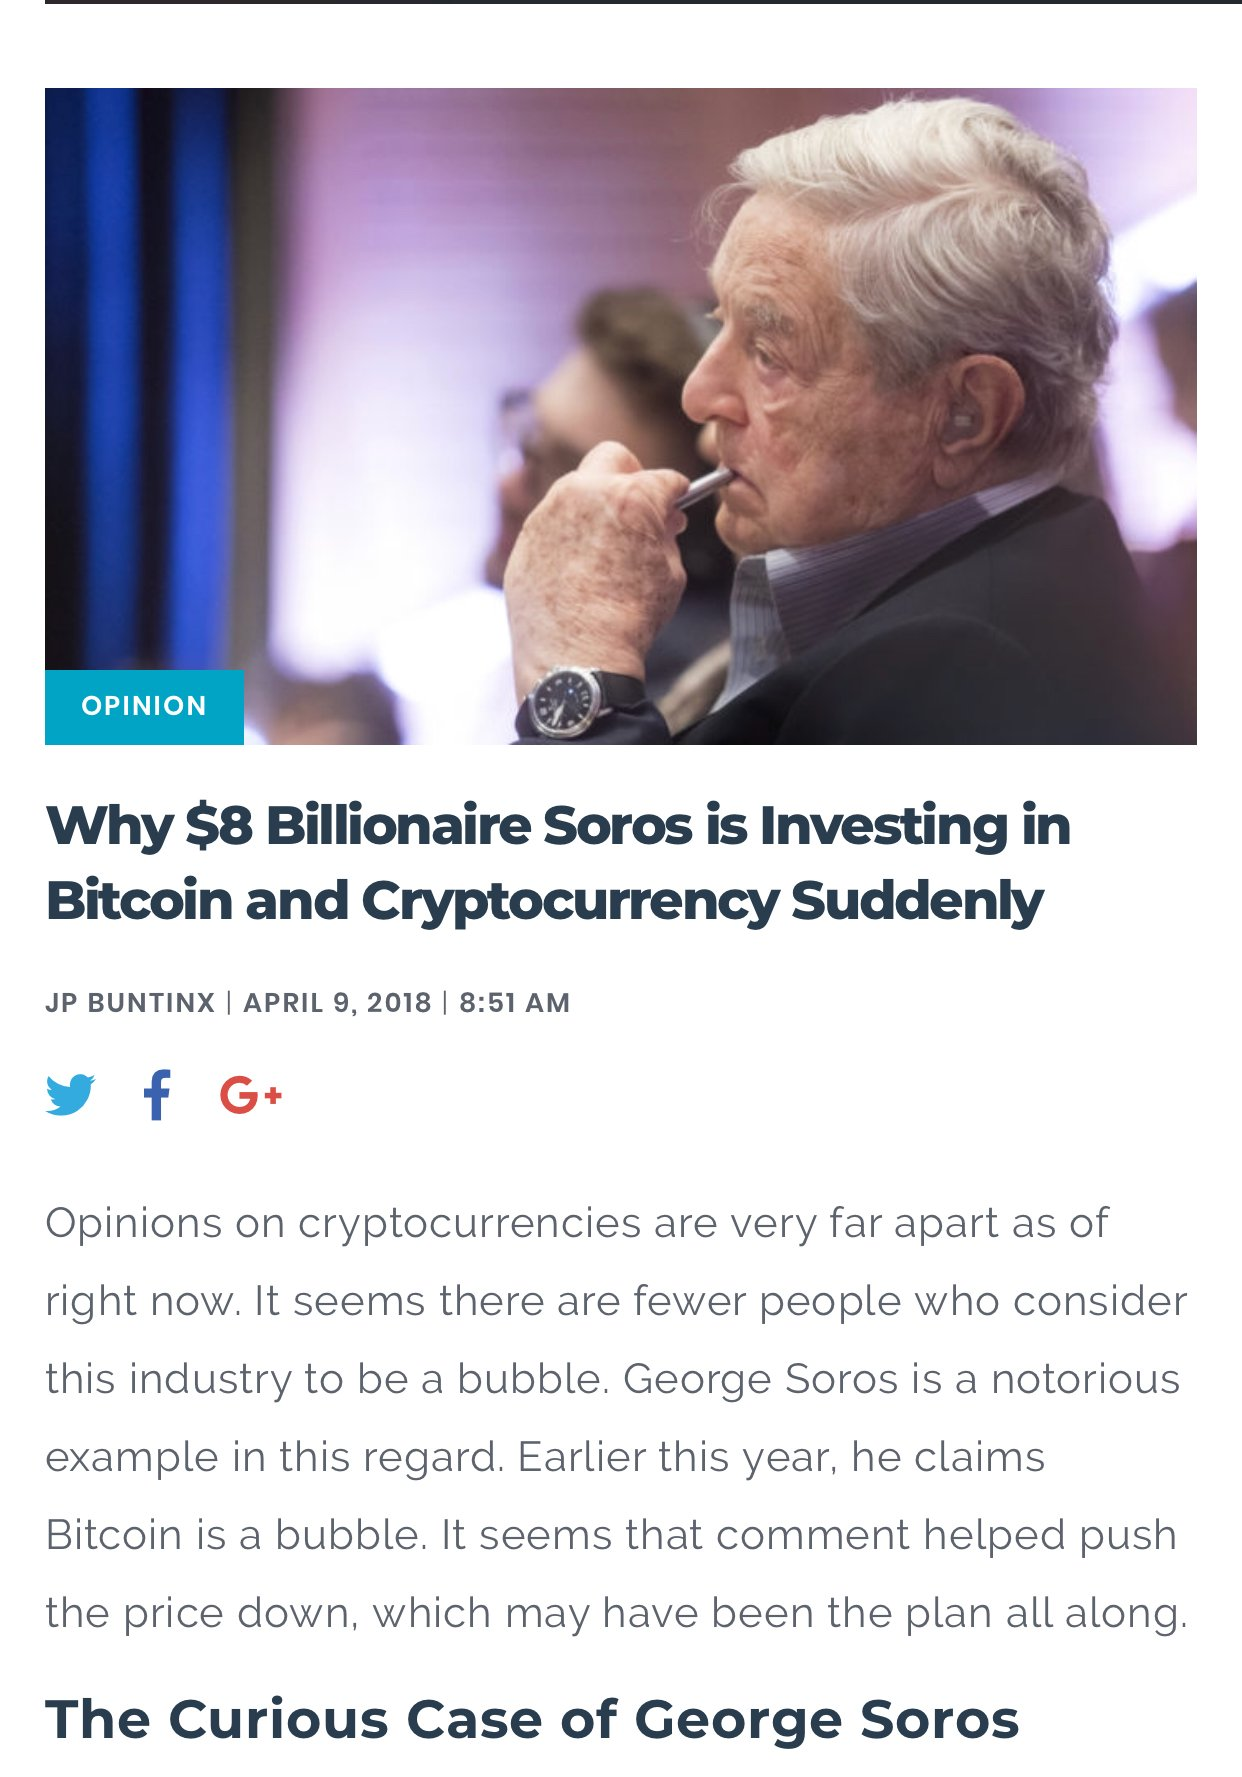
Task: Click headline line 'Bitcoin and Cryptocurrency Suddenly'
Action: click(544, 901)
